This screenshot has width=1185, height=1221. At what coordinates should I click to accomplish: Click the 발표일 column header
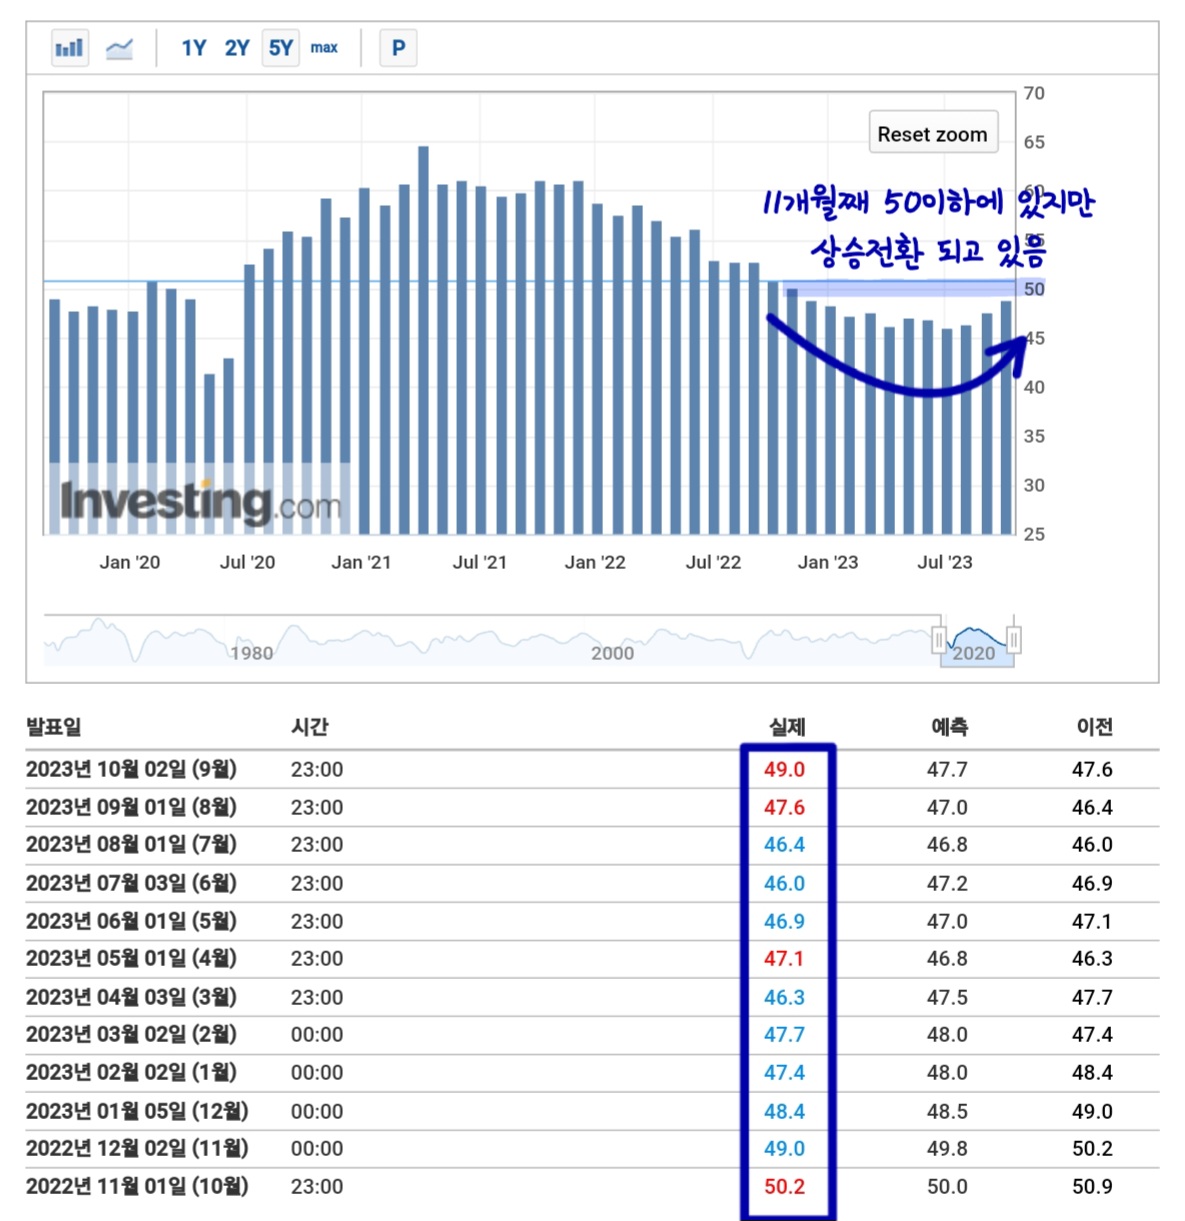(x=54, y=727)
